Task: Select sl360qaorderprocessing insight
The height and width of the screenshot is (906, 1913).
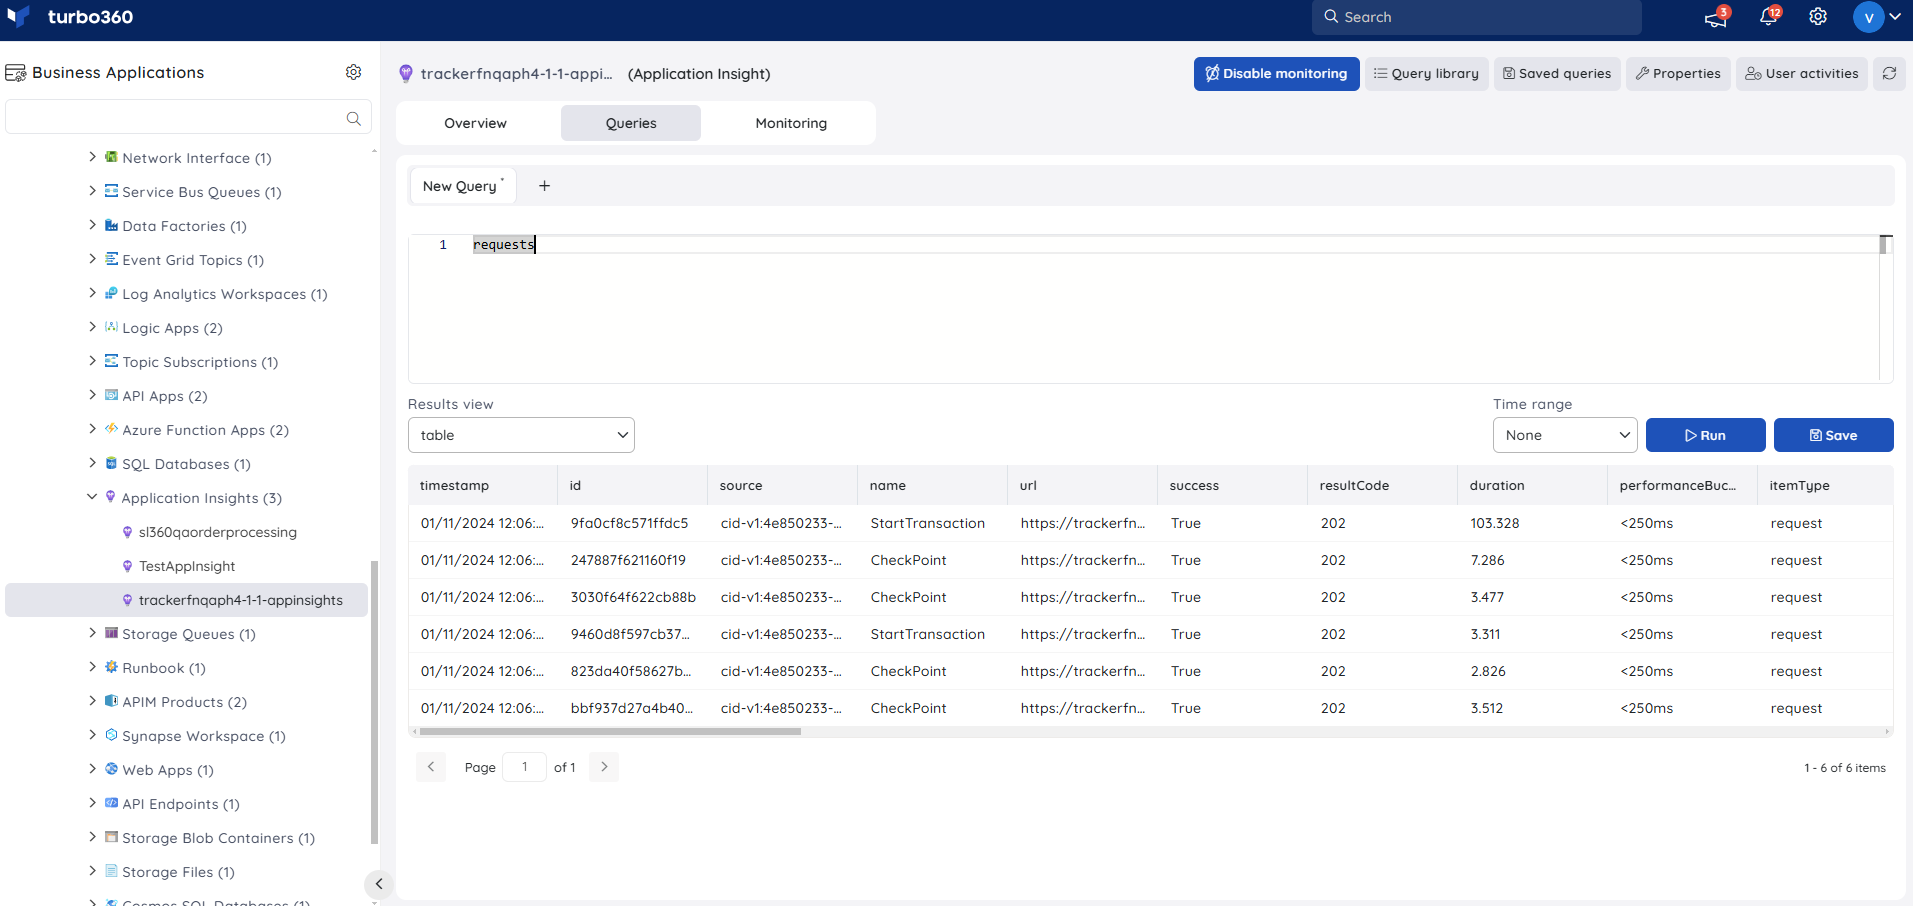Action: click(x=217, y=532)
